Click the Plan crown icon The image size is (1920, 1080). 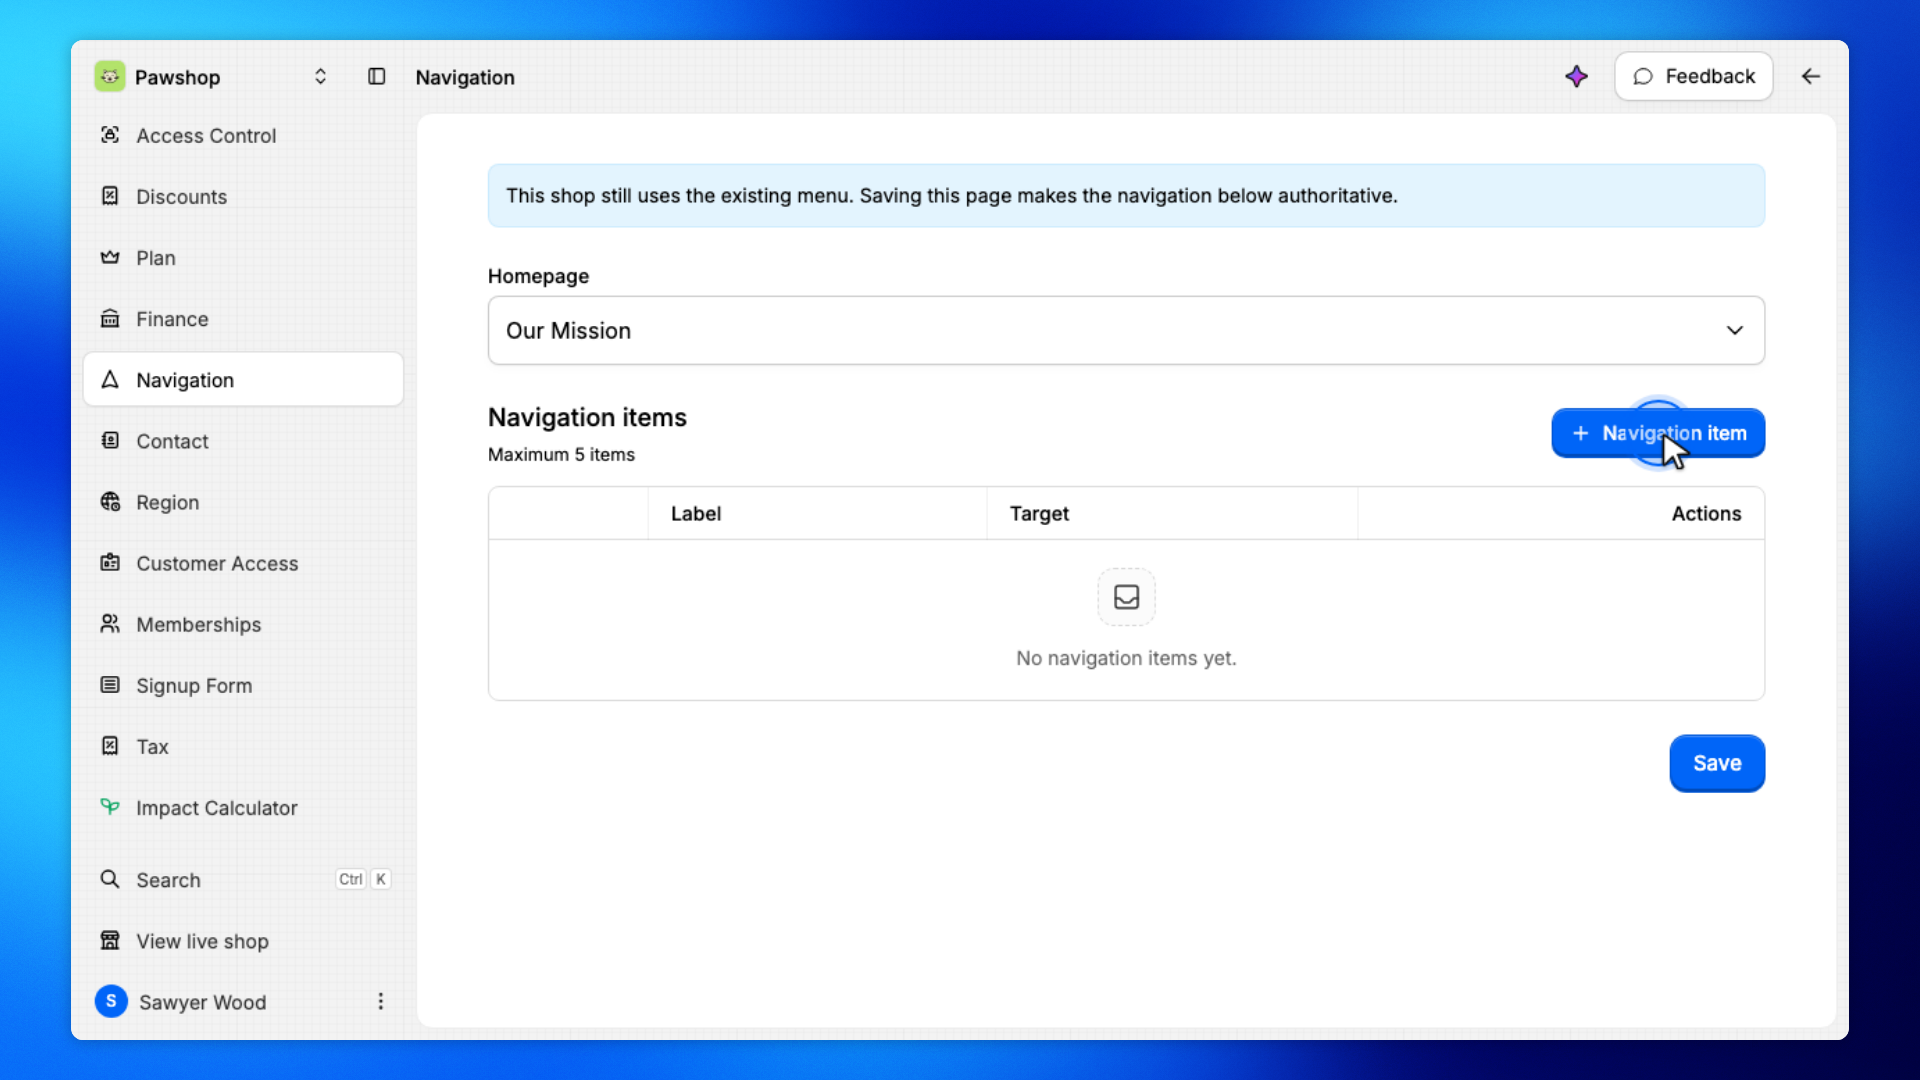[x=110, y=257]
